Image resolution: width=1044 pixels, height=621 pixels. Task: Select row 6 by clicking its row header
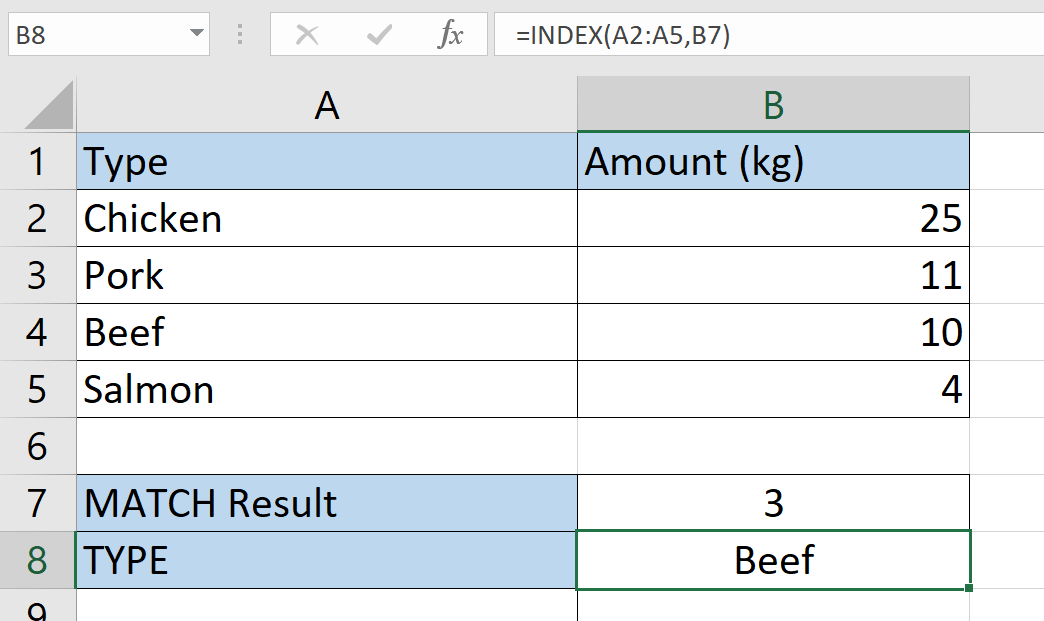[x=38, y=446]
